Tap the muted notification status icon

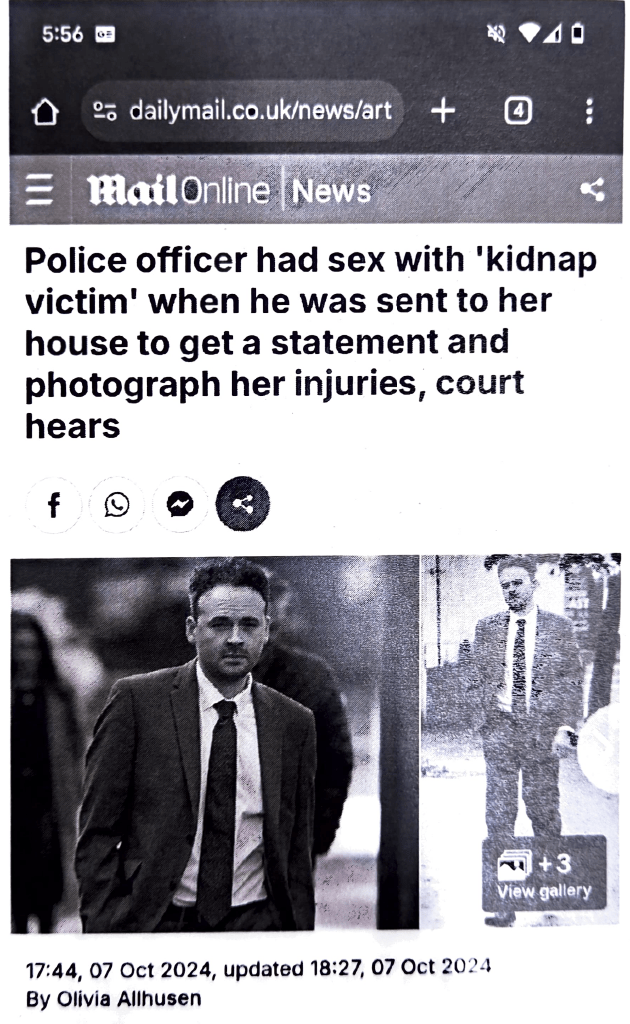tap(496, 33)
